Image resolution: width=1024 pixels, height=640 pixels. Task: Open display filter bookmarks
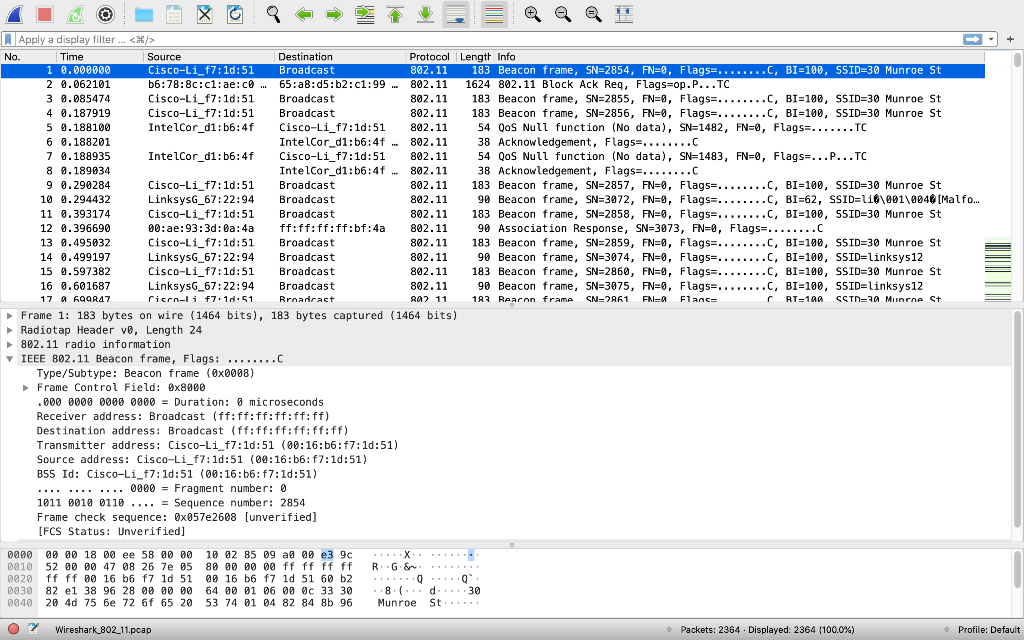8,40
